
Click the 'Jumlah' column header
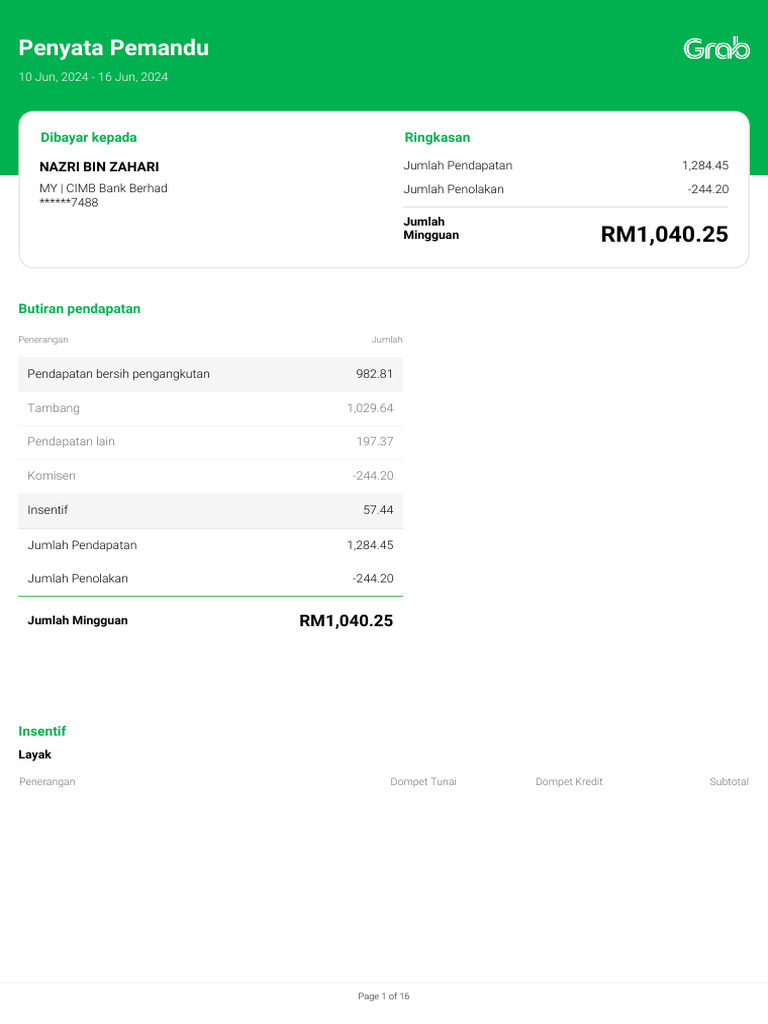pyautogui.click(x=387, y=340)
